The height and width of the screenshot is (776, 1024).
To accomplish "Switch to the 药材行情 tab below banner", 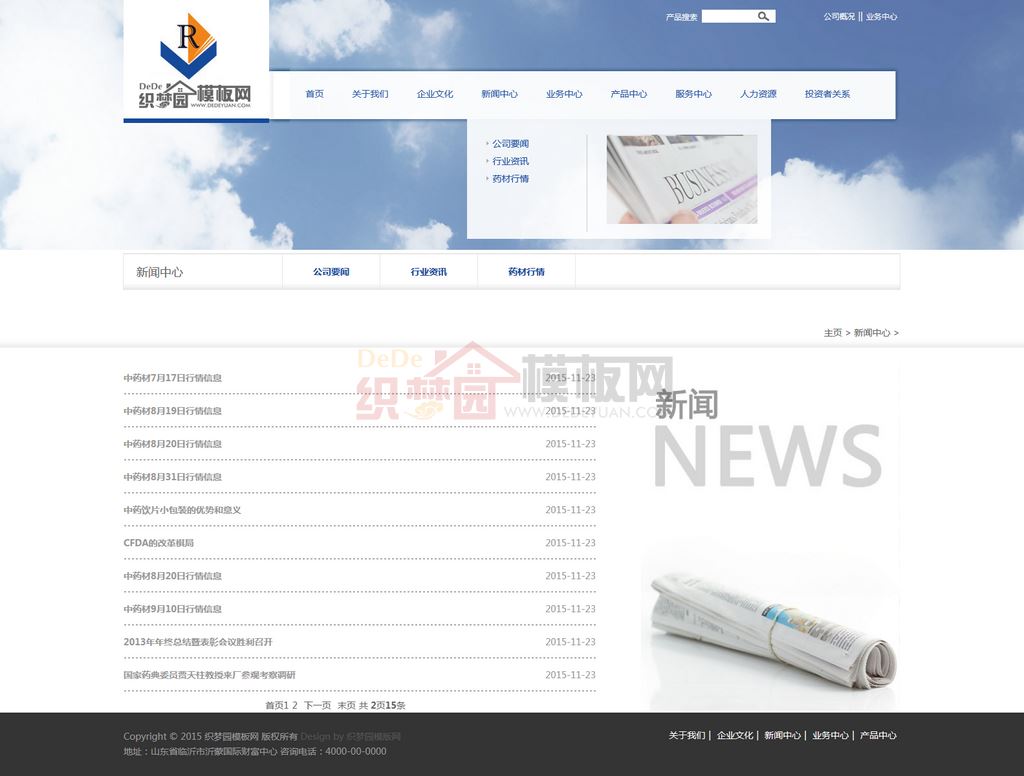I will pyautogui.click(x=526, y=272).
